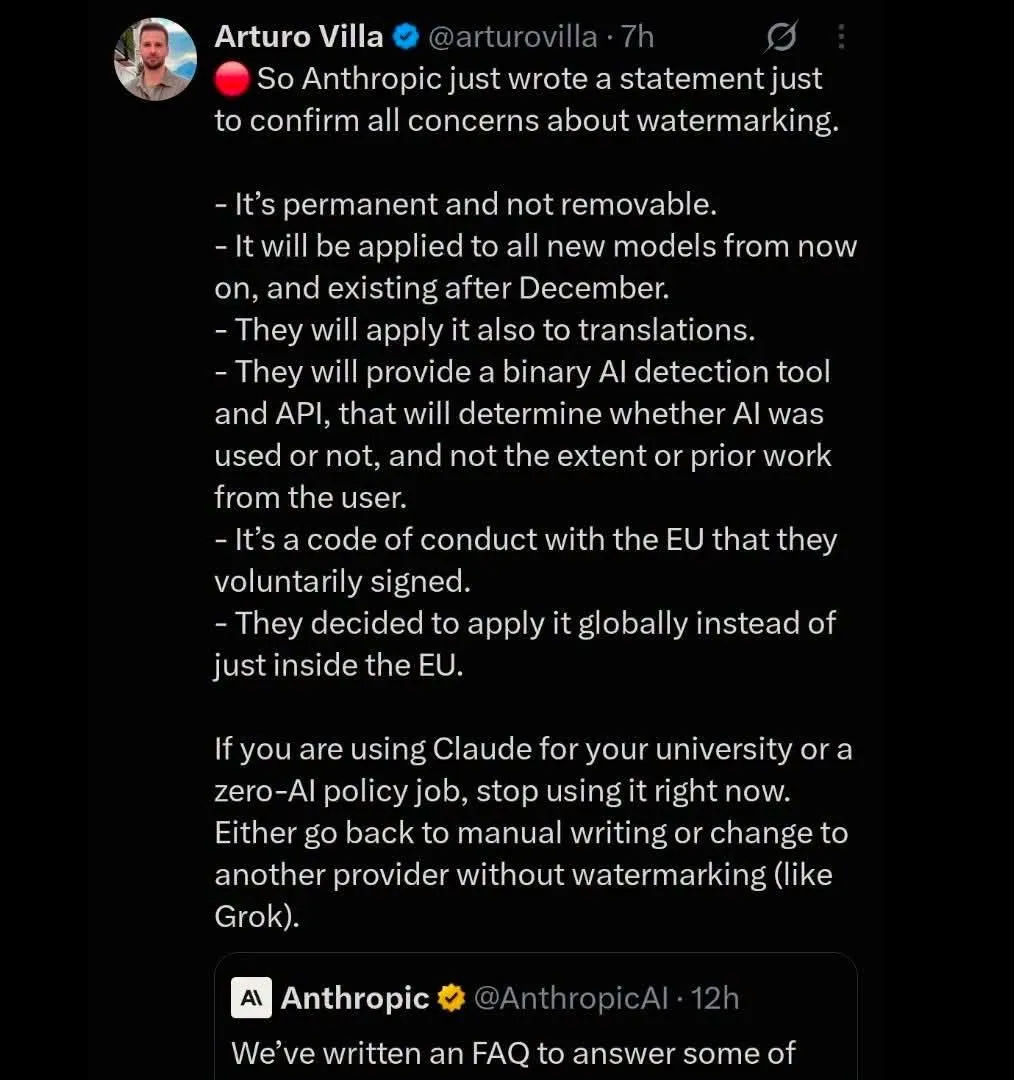Click the blue verified badge beside Arturo Villa
Screen dimensions: 1014x1080
pyautogui.click(x=406, y=37)
